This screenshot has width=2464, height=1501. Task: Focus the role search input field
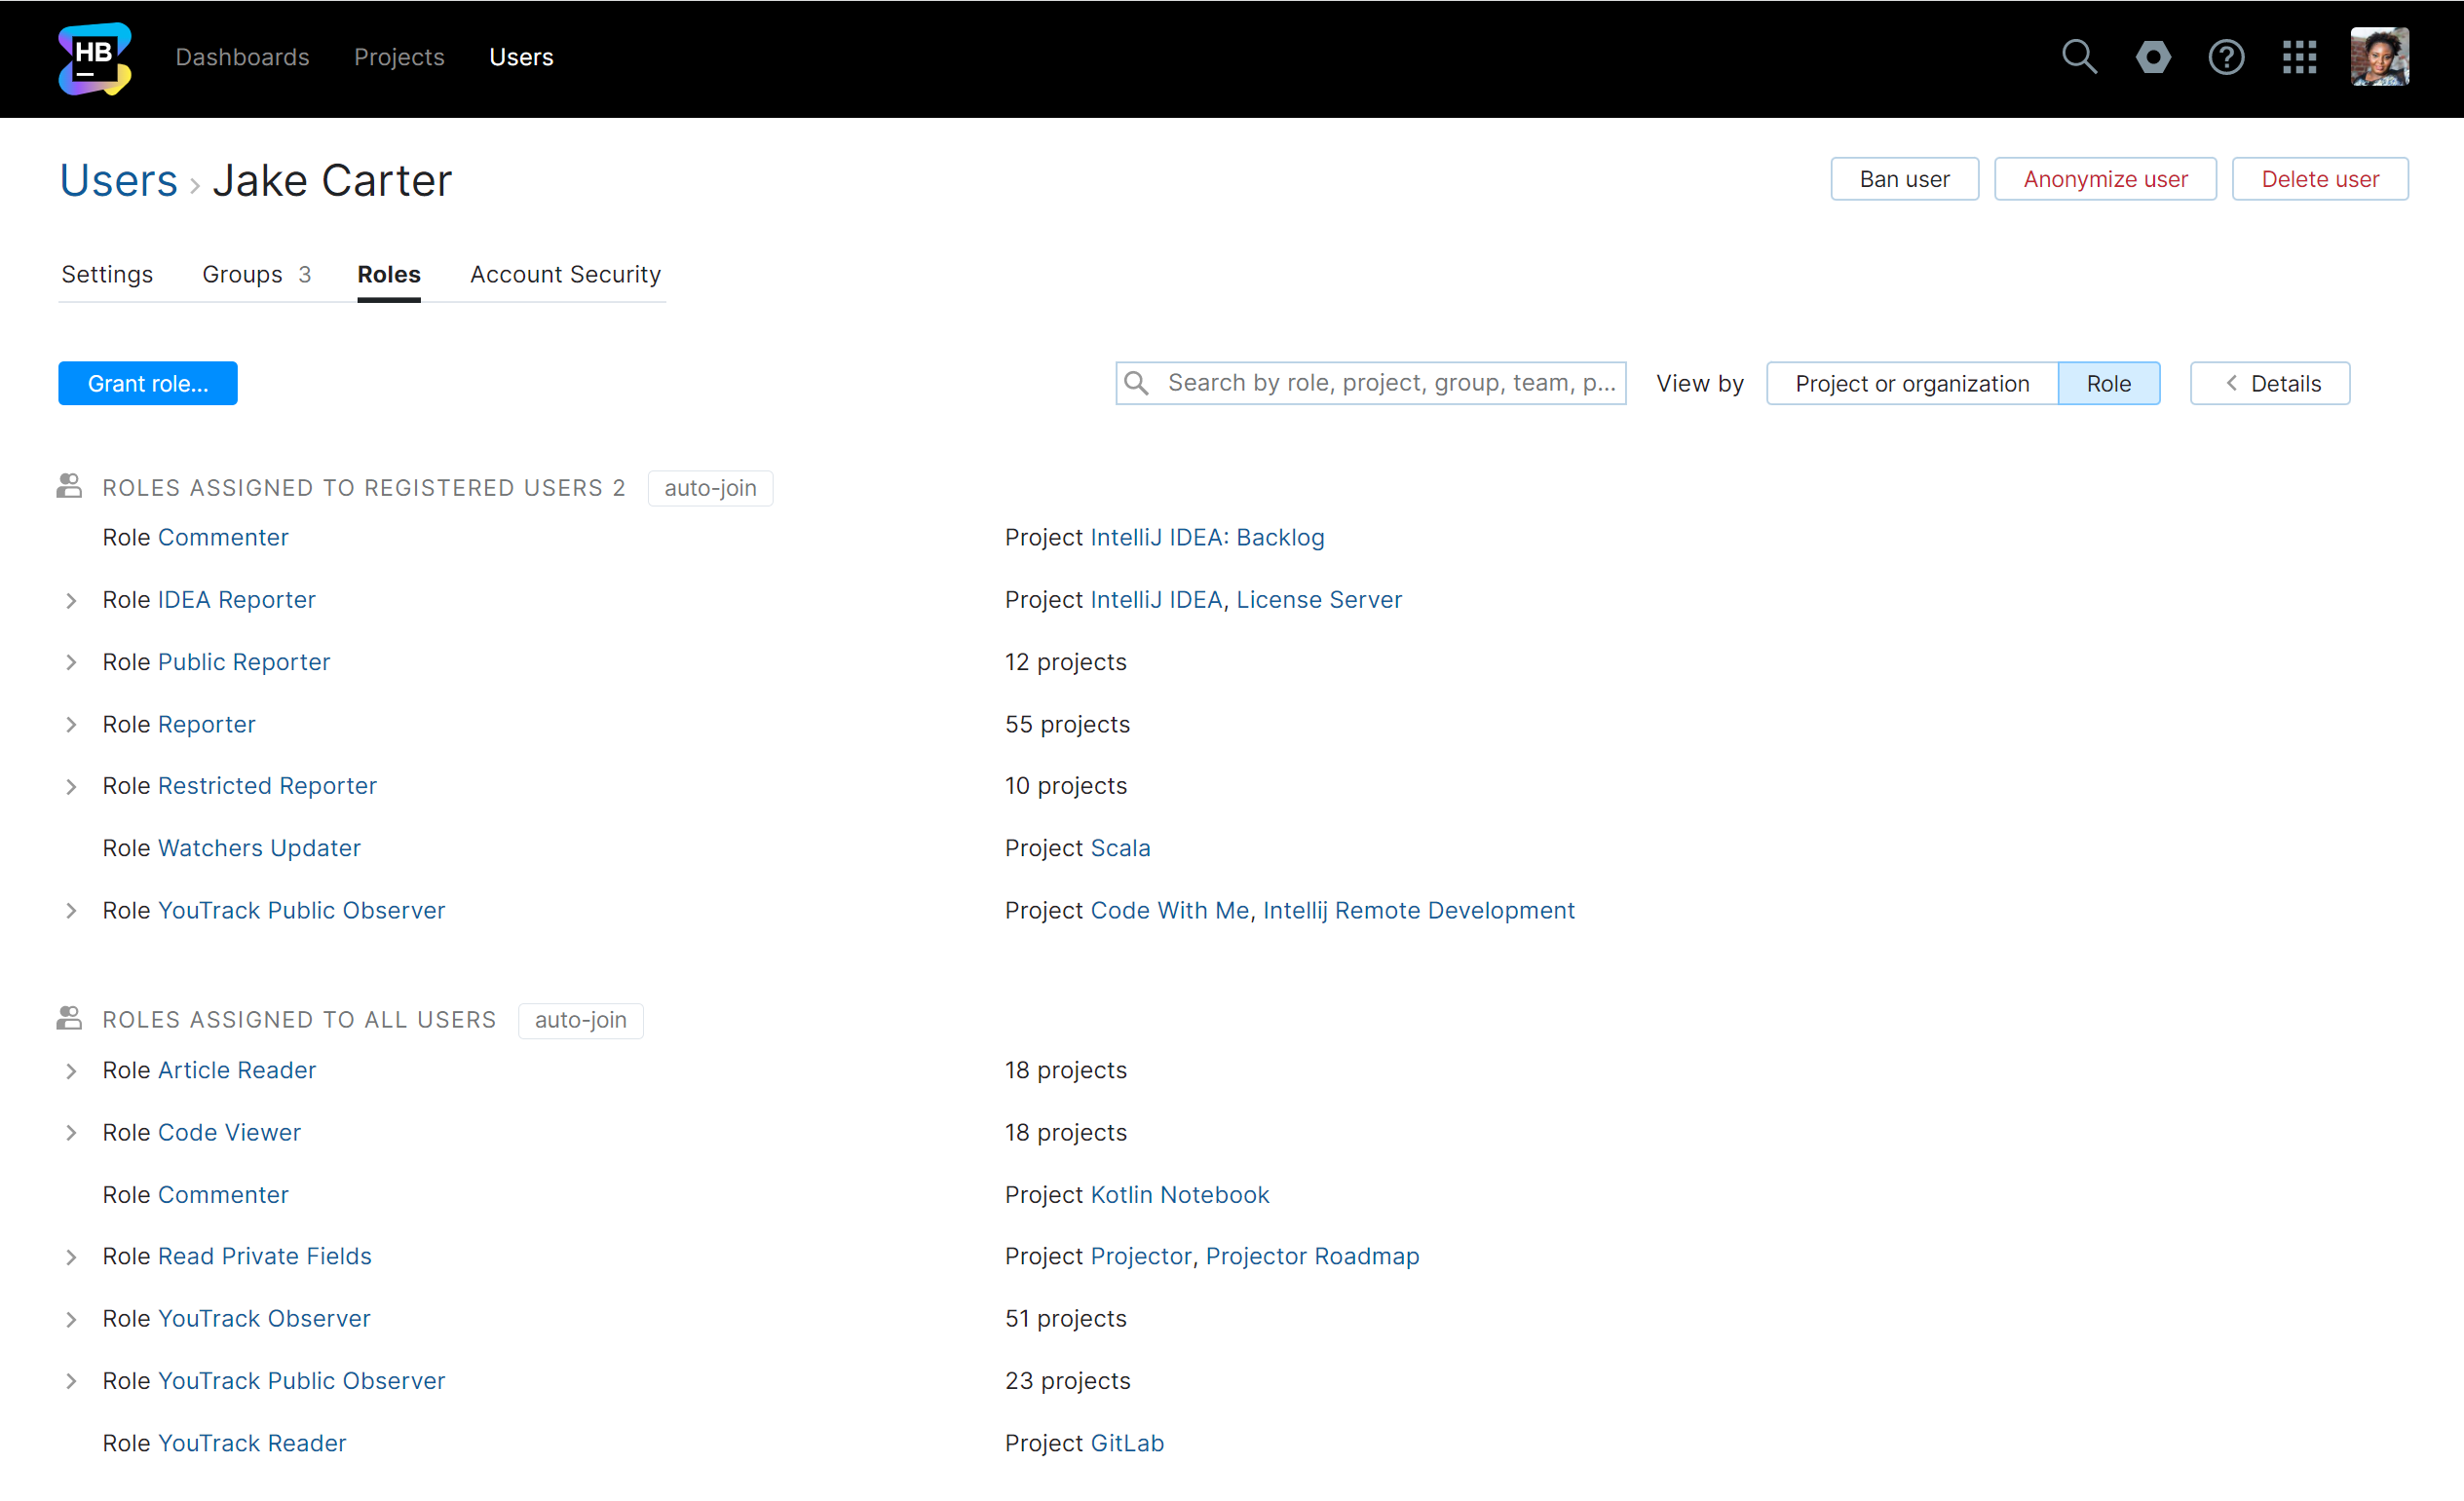coord(1388,383)
